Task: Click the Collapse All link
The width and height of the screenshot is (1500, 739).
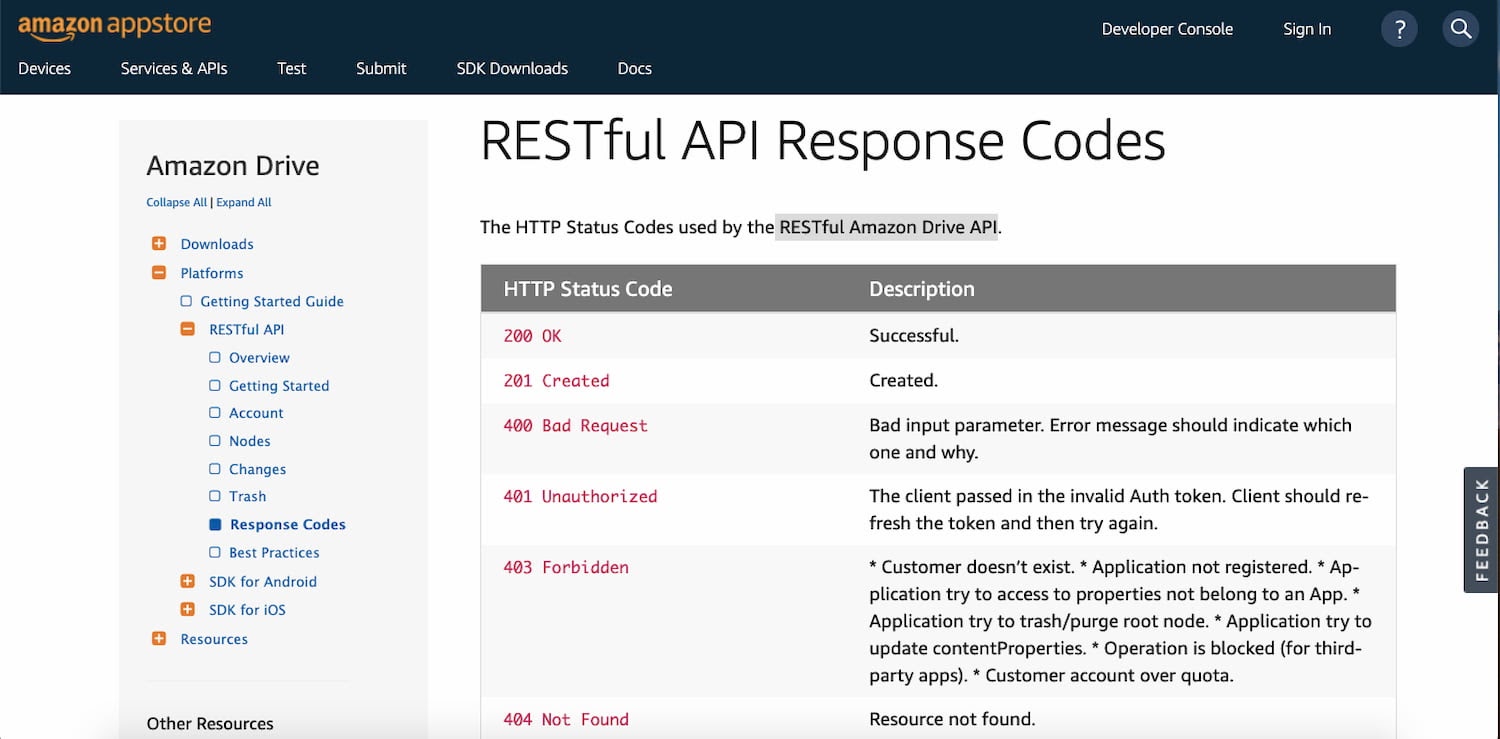Action: click(x=175, y=201)
